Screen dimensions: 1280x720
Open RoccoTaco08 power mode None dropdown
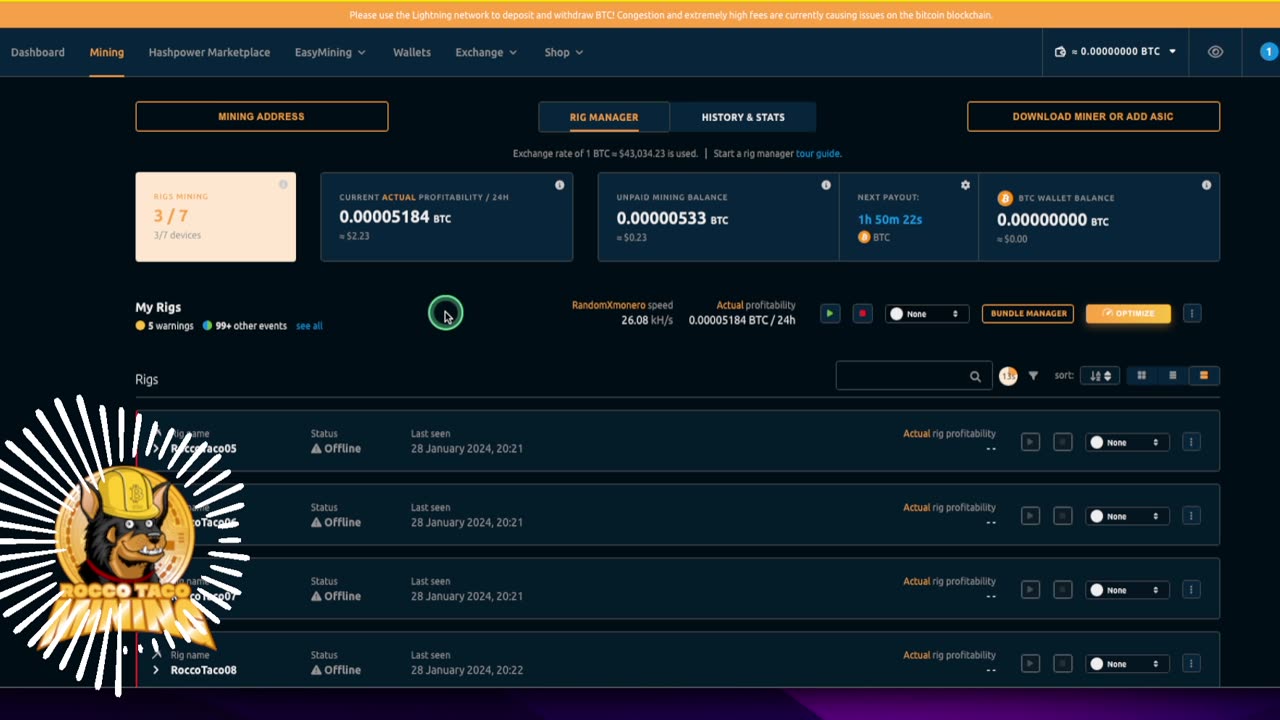[x=1127, y=664]
